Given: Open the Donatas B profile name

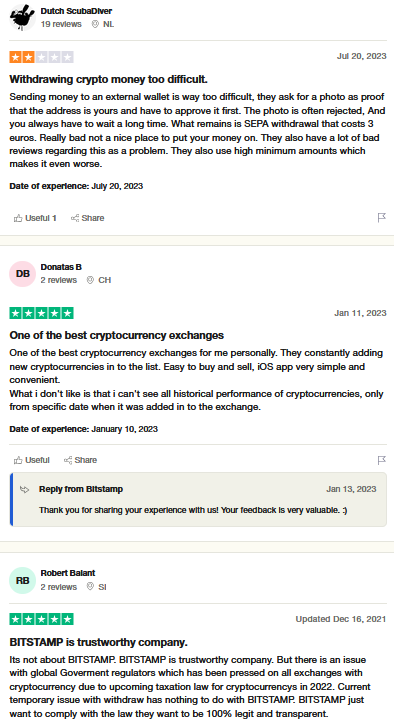Looking at the screenshot, I should (x=61, y=267).
